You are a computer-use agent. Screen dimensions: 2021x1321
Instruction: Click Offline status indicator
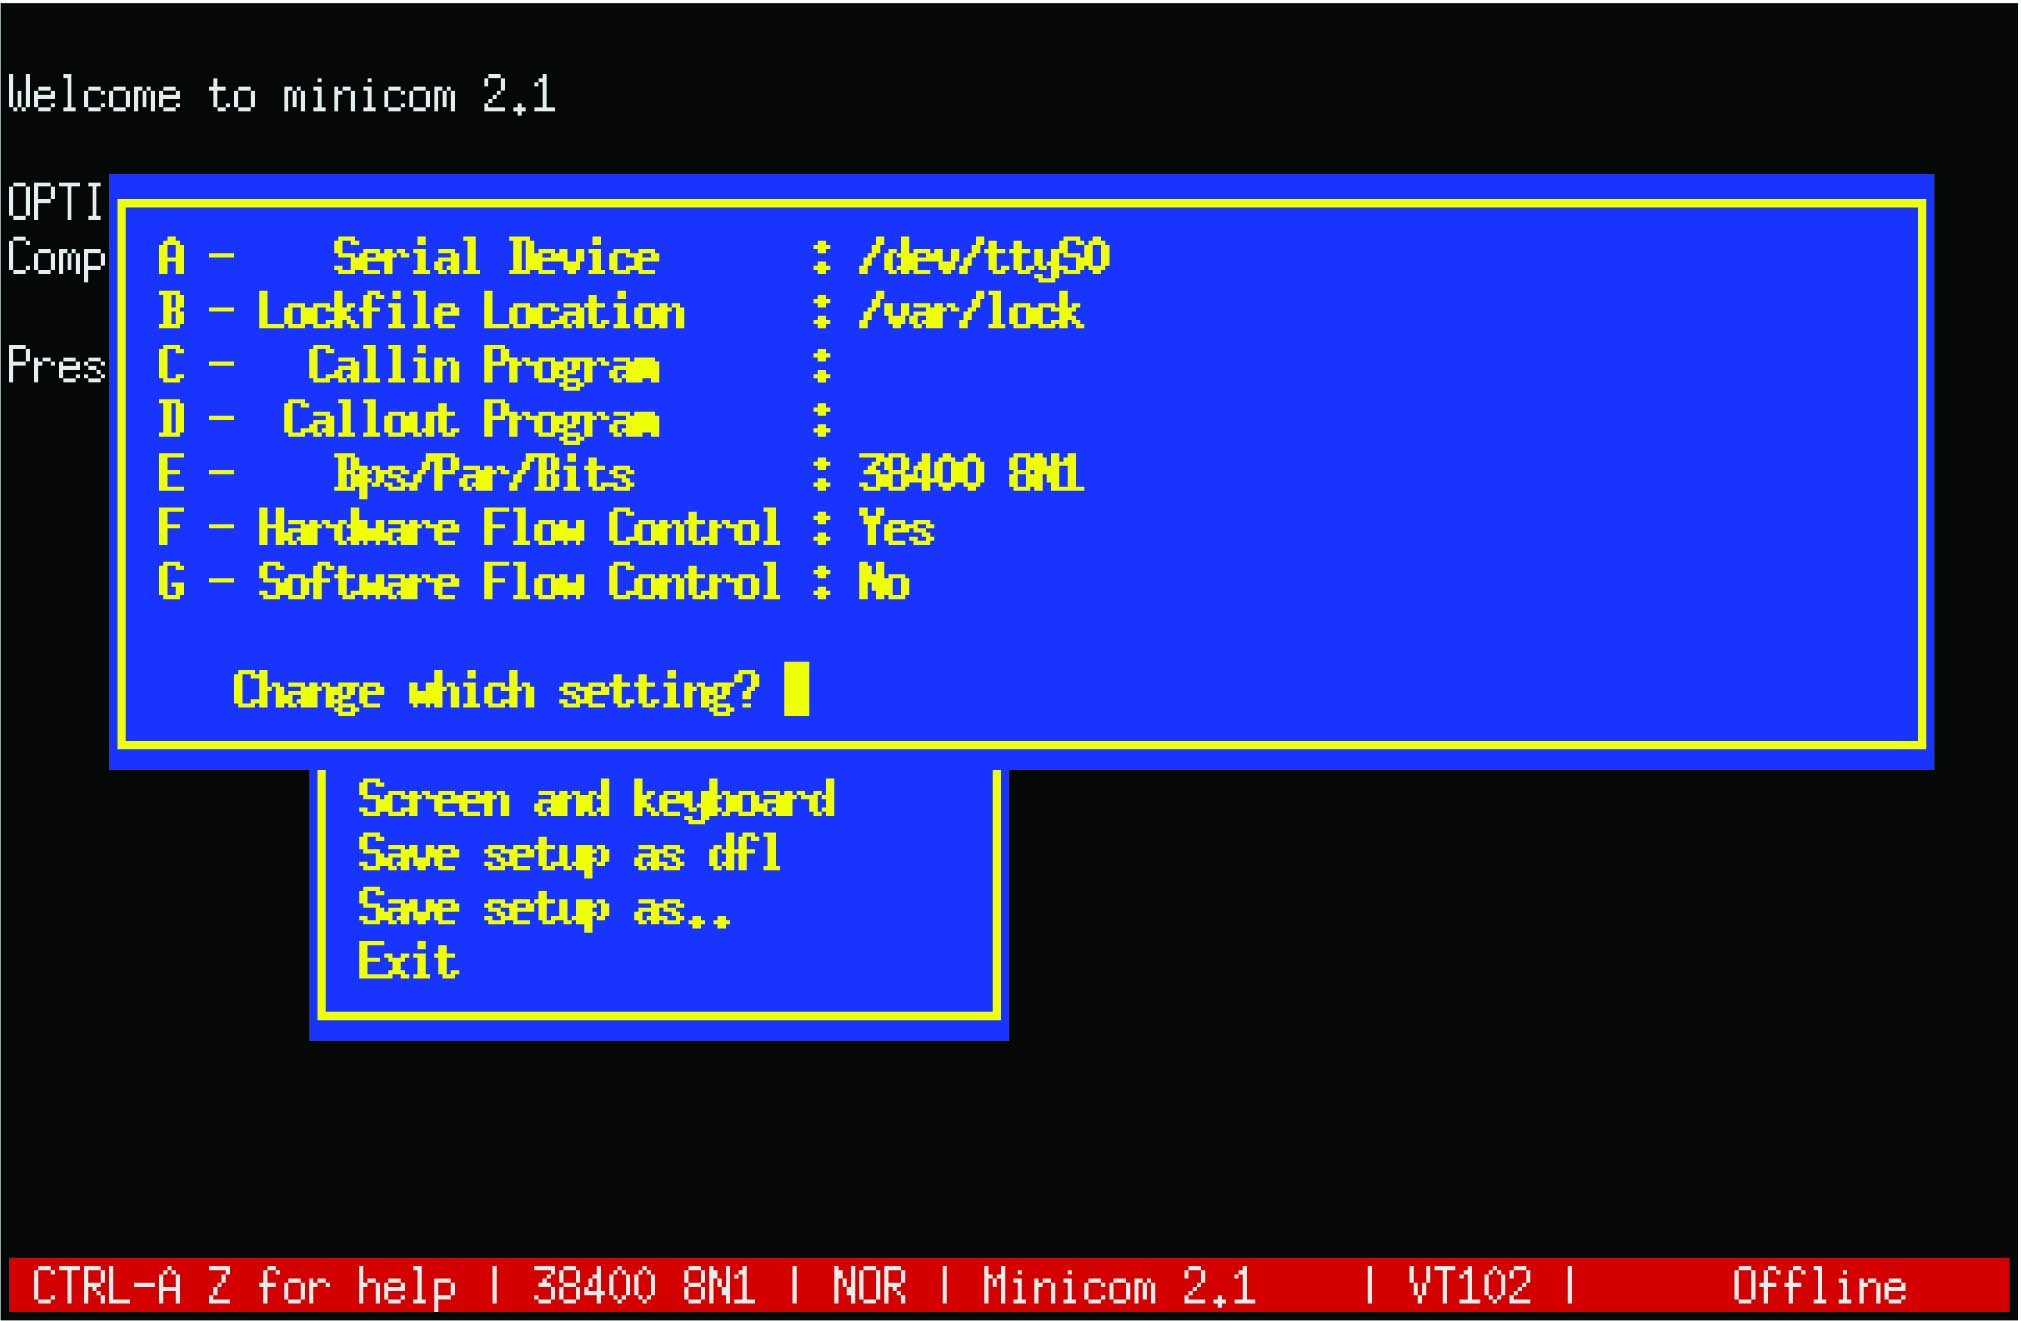point(1819,1286)
